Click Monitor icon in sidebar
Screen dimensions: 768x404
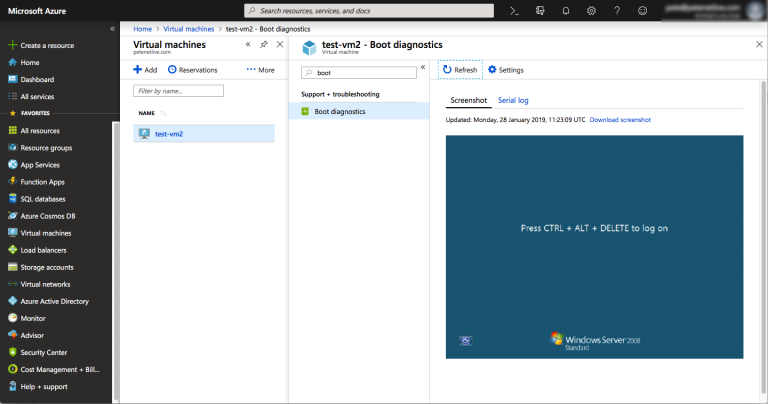pos(13,318)
